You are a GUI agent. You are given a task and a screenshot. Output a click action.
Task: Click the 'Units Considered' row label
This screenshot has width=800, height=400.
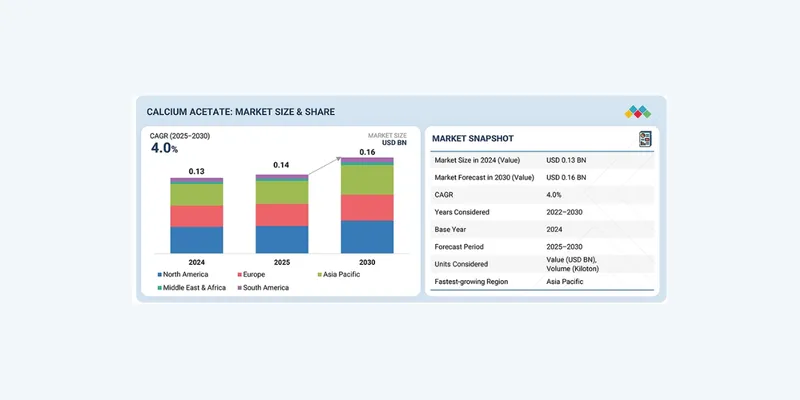pyautogui.click(x=461, y=264)
